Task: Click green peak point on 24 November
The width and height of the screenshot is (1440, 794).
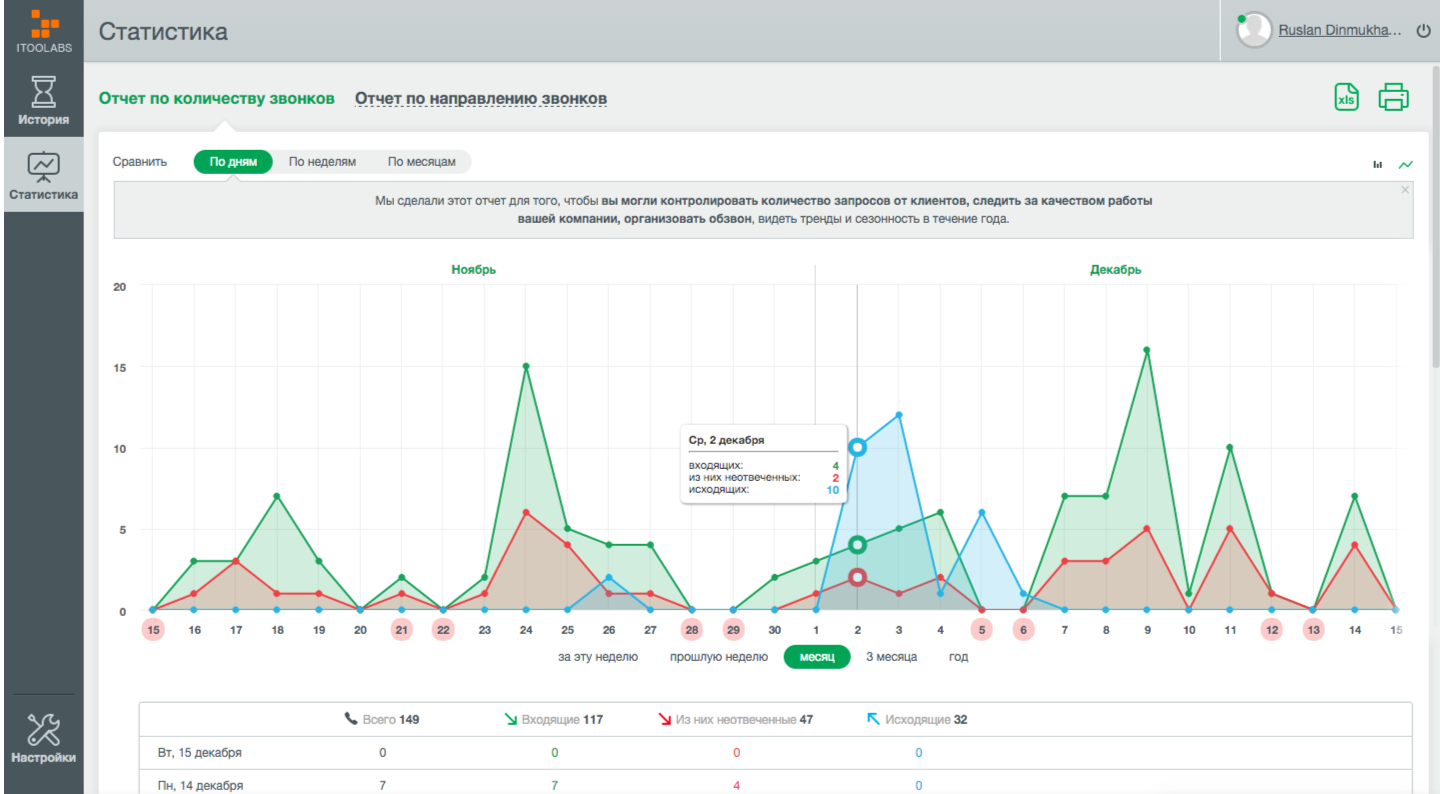Action: point(526,366)
